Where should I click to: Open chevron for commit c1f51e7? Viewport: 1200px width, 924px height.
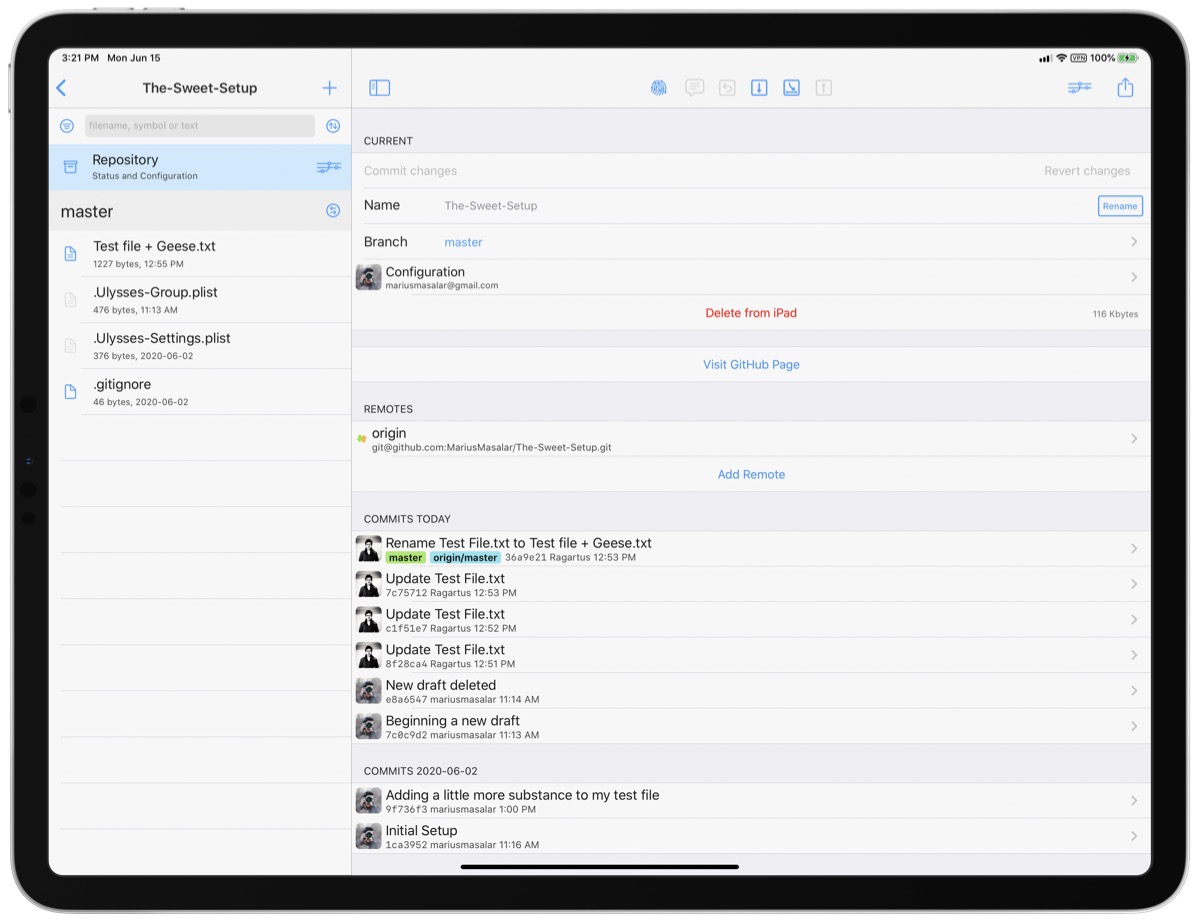coord(1134,620)
